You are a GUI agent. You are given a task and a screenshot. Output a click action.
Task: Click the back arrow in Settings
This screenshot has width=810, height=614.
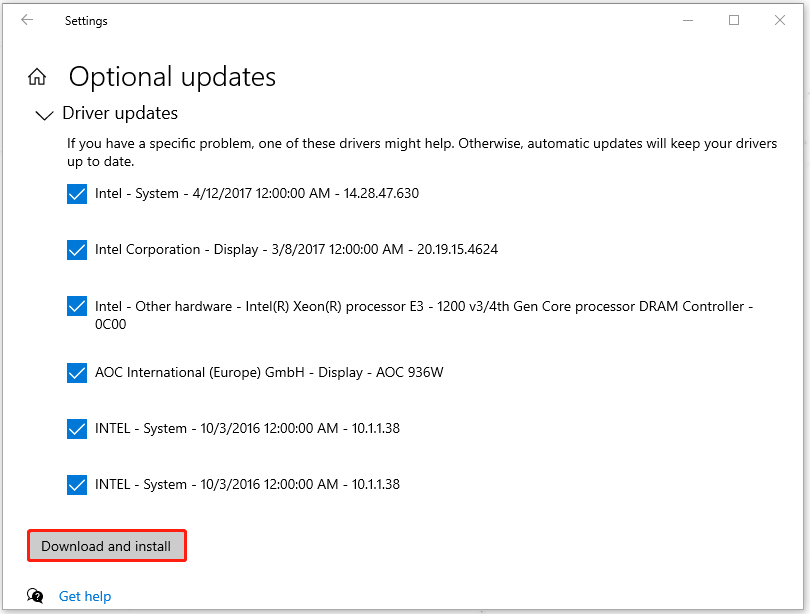click(26, 20)
